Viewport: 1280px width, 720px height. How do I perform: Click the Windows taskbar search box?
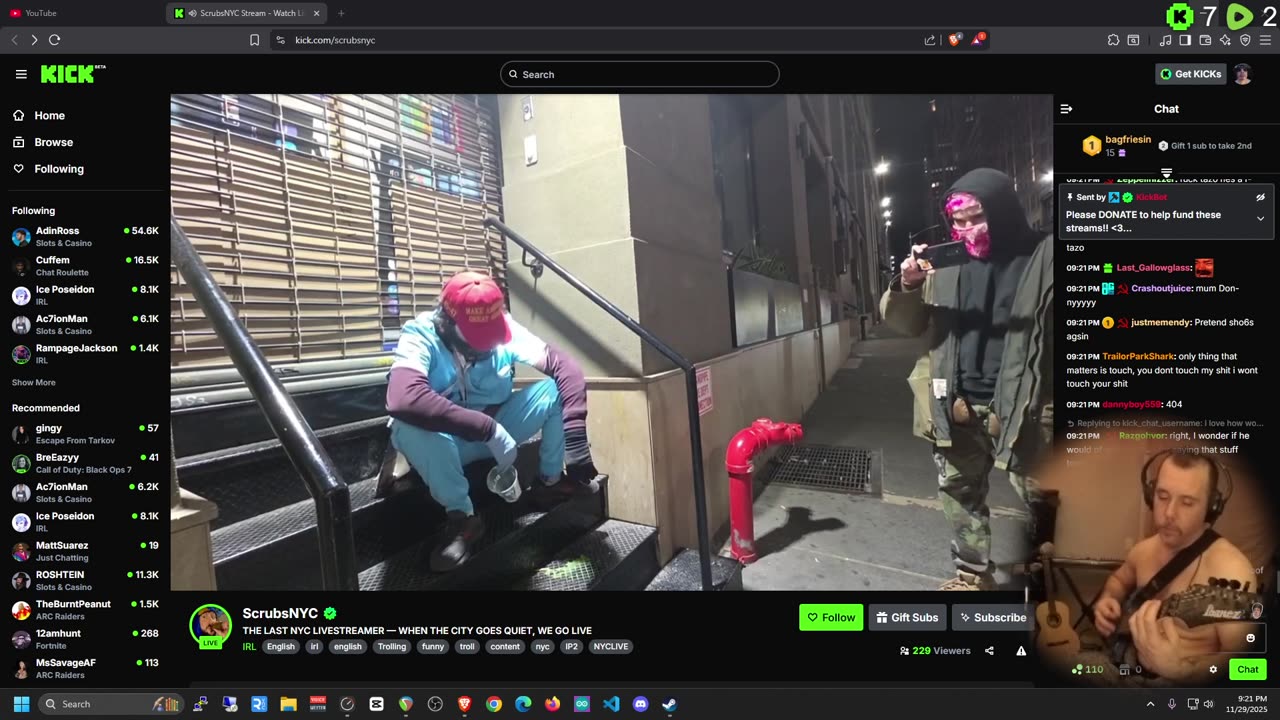coord(110,704)
